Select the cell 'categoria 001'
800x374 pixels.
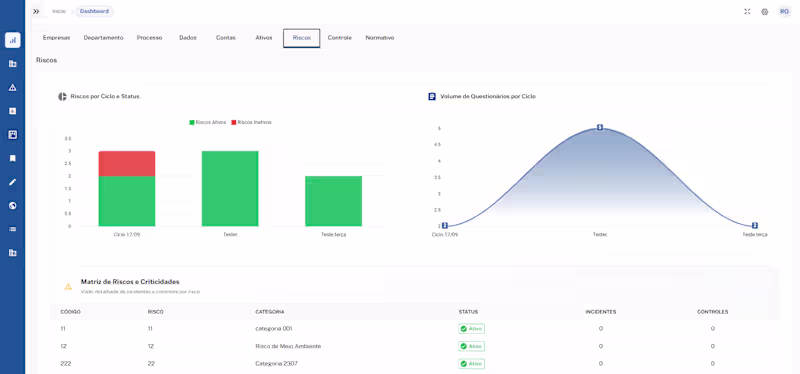pyautogui.click(x=273, y=329)
